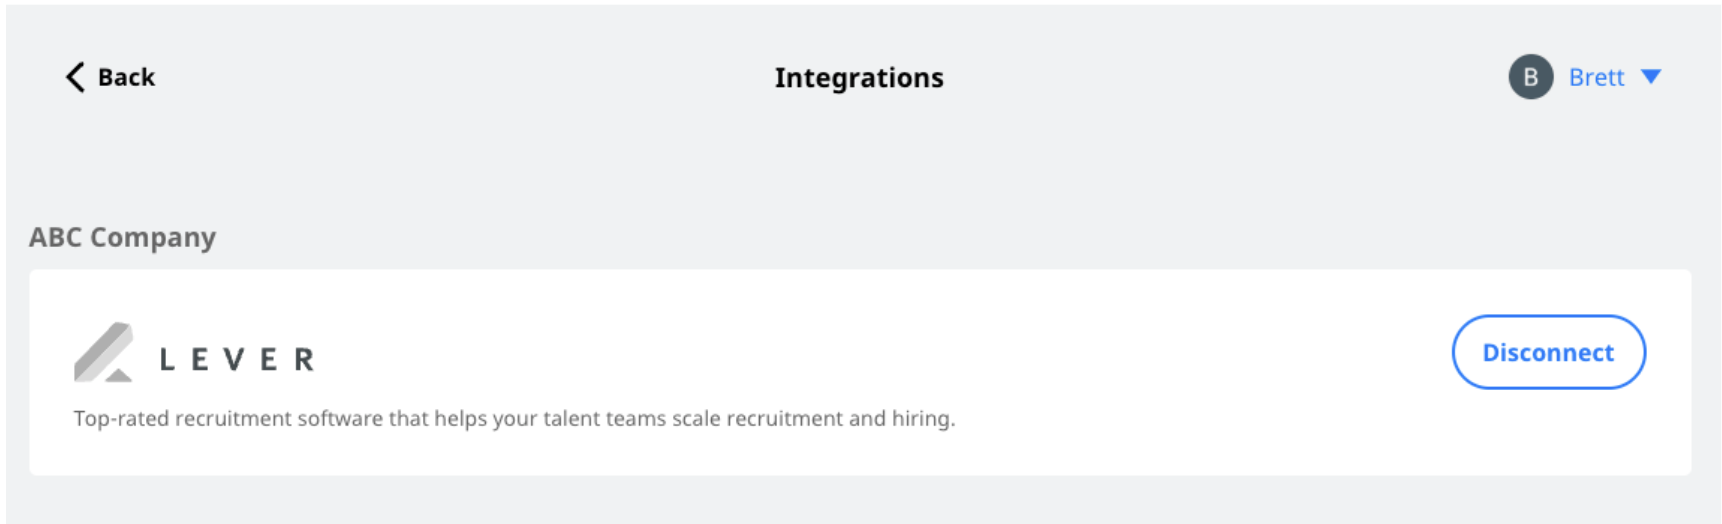
Task: Click the letter B in profile badge
Action: pos(1530,77)
